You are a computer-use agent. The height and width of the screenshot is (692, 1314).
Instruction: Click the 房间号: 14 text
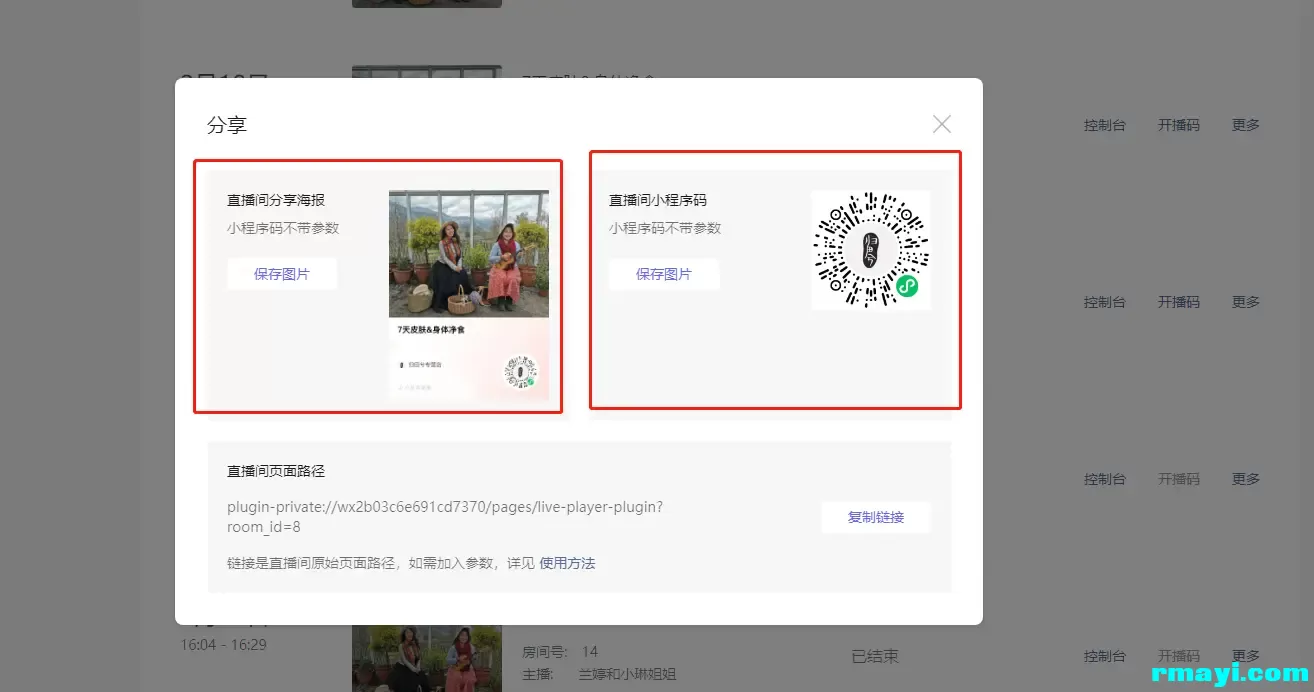[560, 651]
